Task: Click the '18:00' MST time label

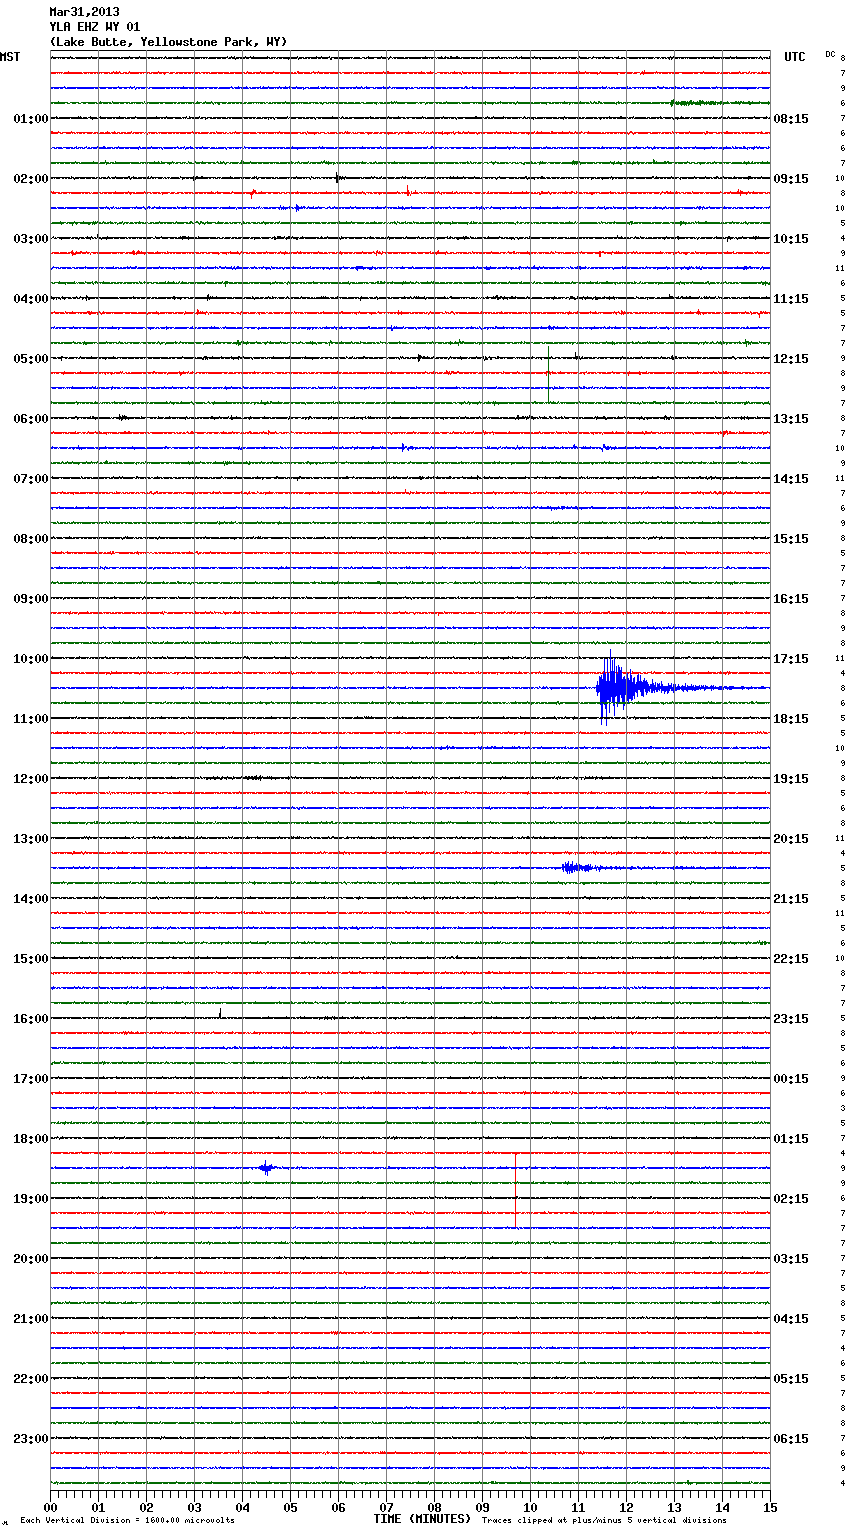Action: (30, 1139)
